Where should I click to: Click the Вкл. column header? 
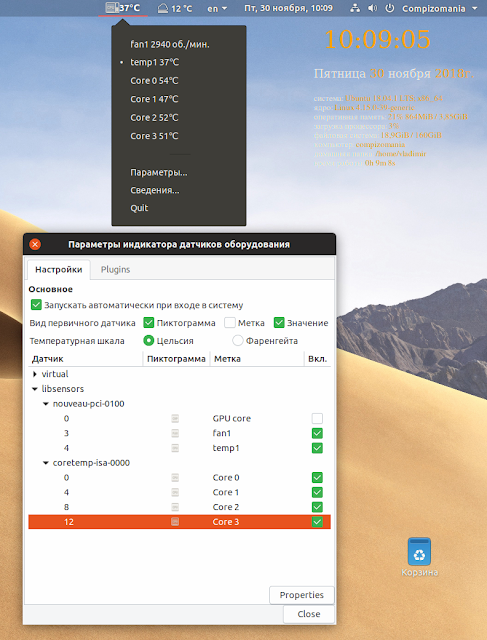point(318,359)
